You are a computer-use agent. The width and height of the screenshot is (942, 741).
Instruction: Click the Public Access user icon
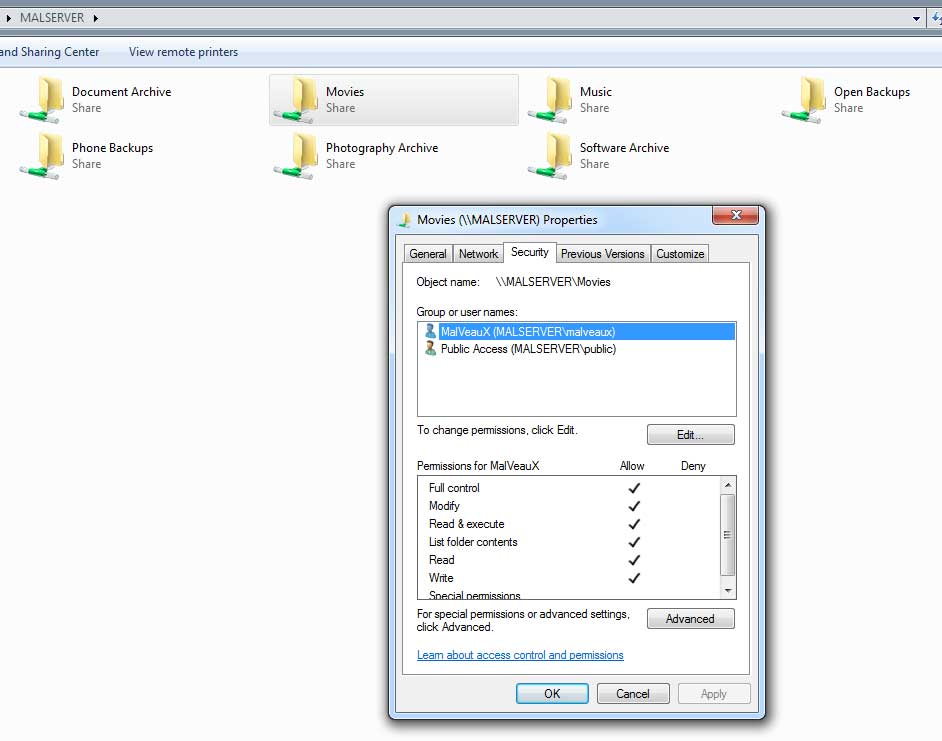(430, 349)
